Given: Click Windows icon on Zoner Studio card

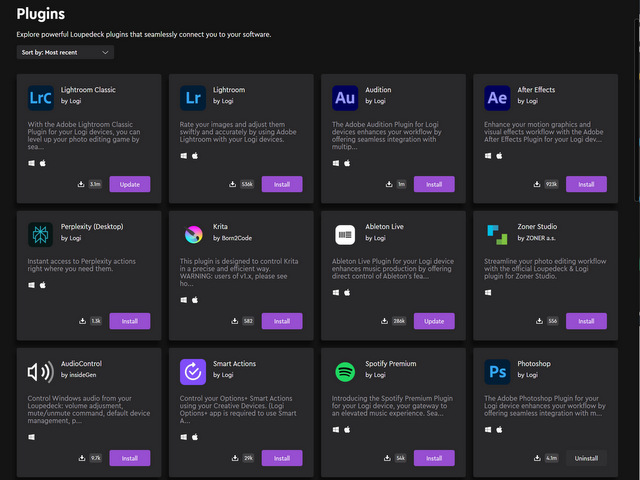Looking at the screenshot, I should coord(488,293).
